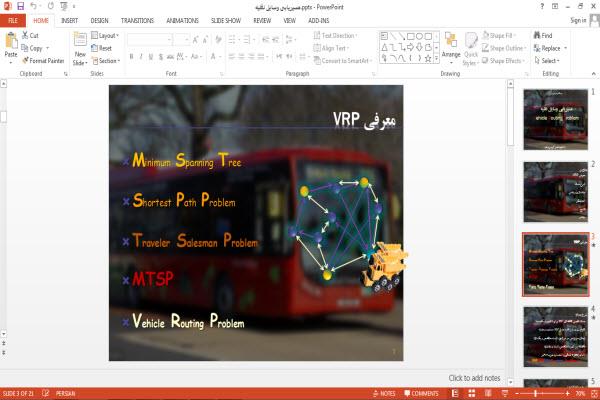
Task: Open the font size combo box
Action: point(181,39)
